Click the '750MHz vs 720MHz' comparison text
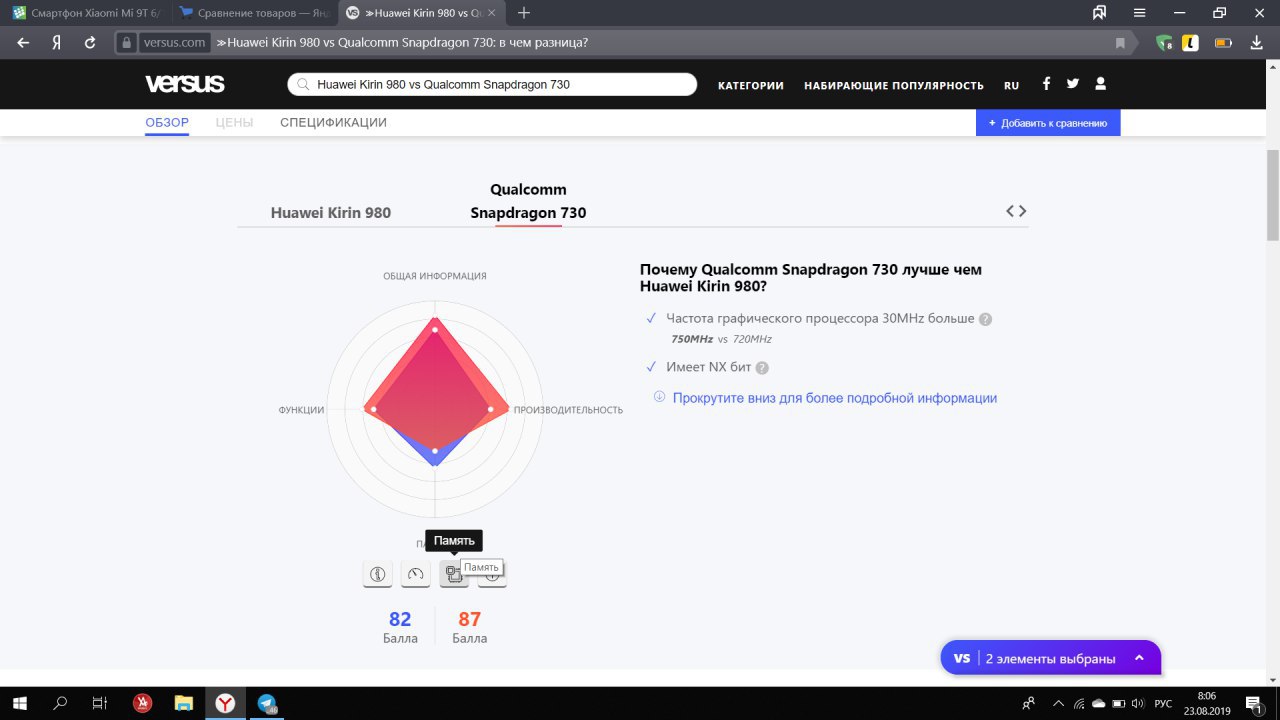1280x720 pixels. 721,339
